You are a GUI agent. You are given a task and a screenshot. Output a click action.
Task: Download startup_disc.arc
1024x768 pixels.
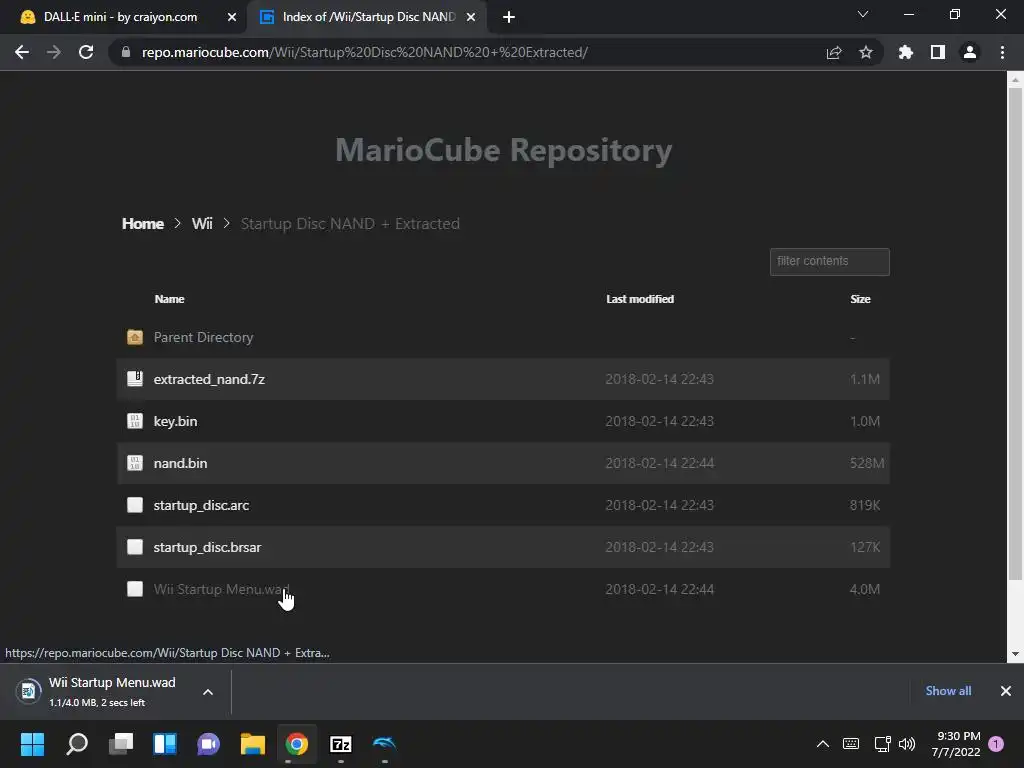pyautogui.click(x=201, y=505)
